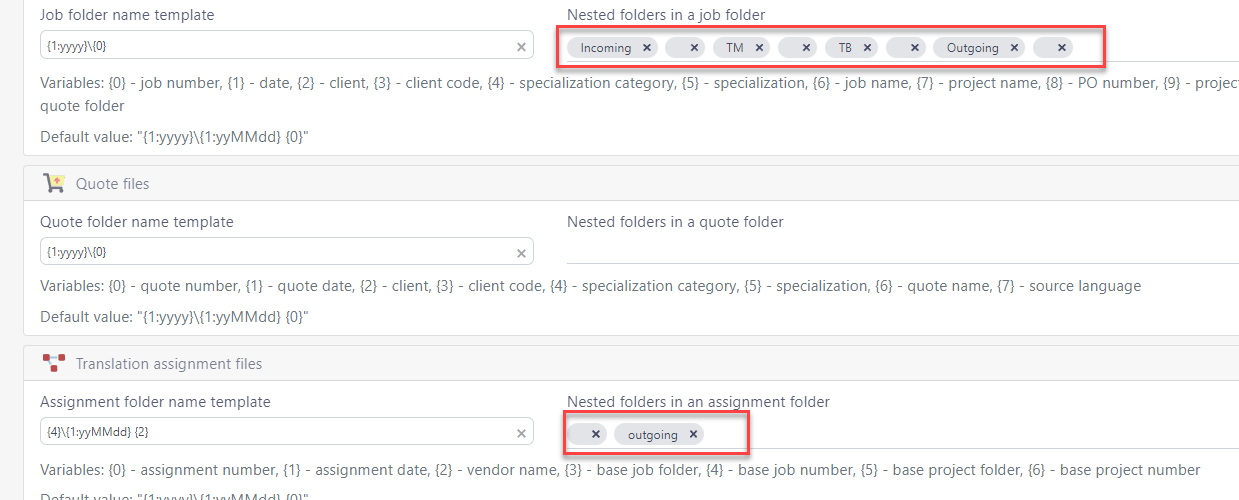Screen dimensions: 1239x500
Task: Select the outgoing chip label in assignment folder
Action: (x=653, y=434)
